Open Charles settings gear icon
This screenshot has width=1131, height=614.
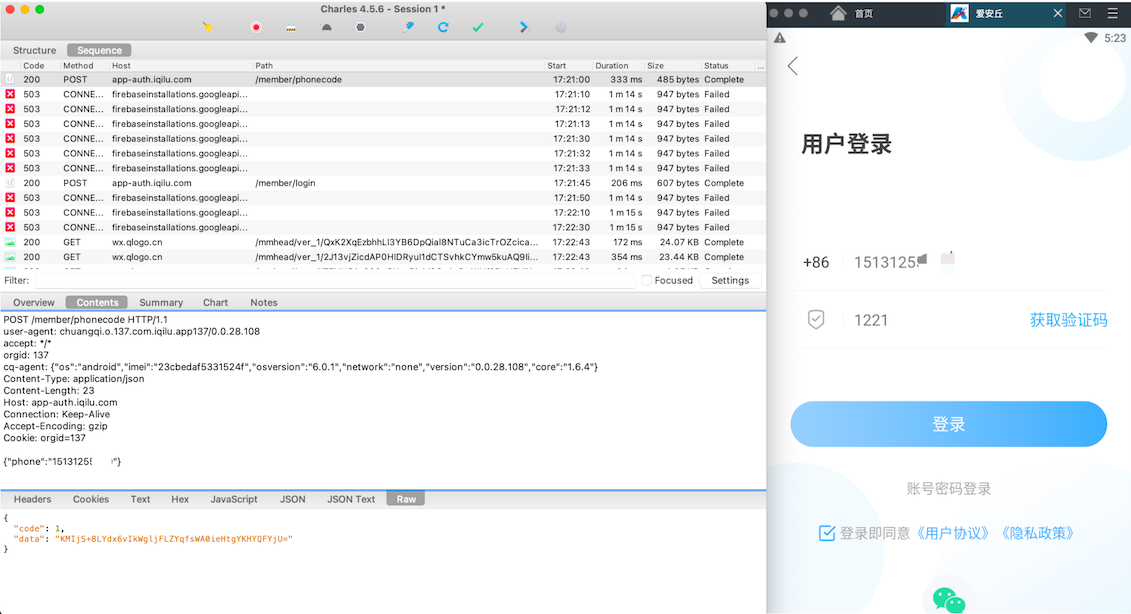tap(560, 27)
